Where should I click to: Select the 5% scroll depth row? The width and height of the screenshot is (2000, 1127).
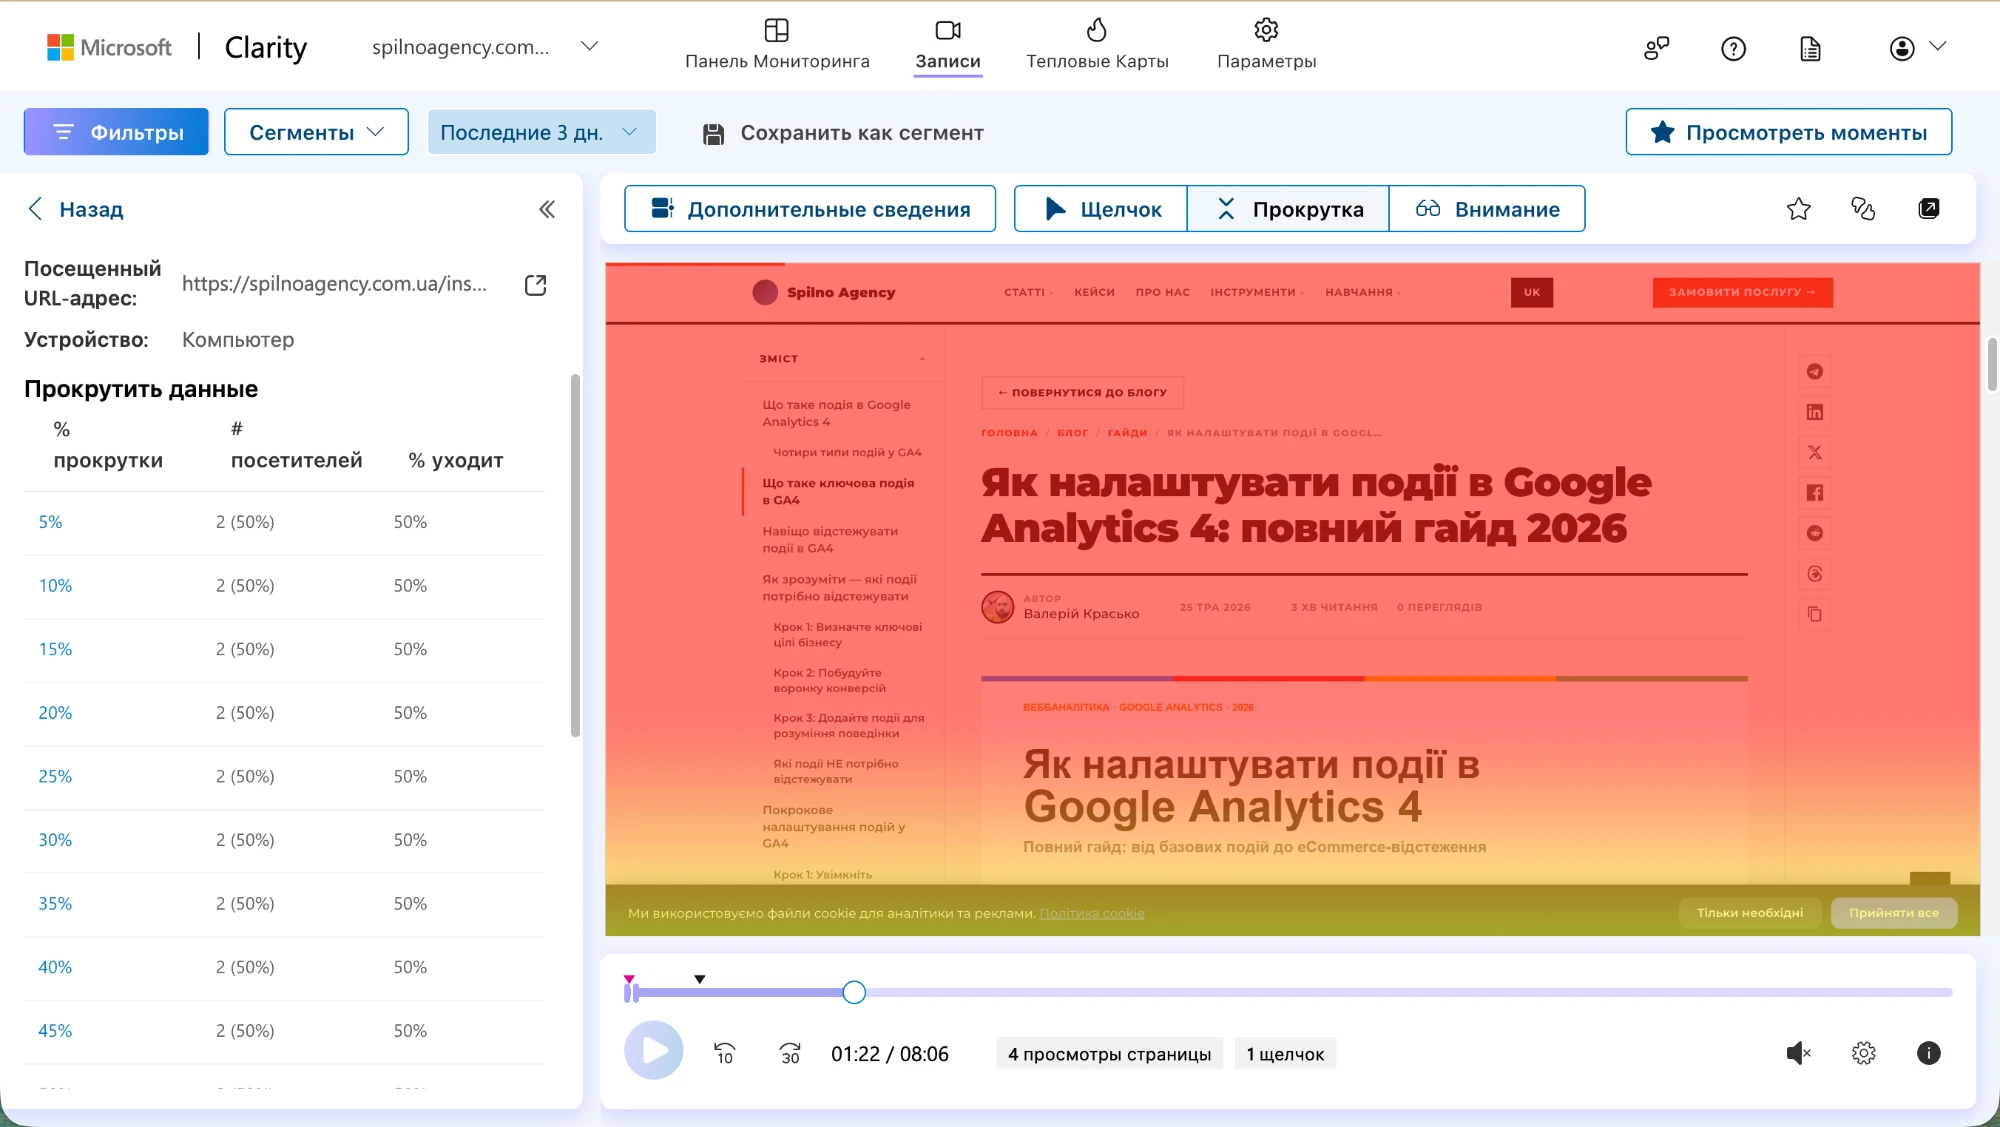tap(284, 522)
